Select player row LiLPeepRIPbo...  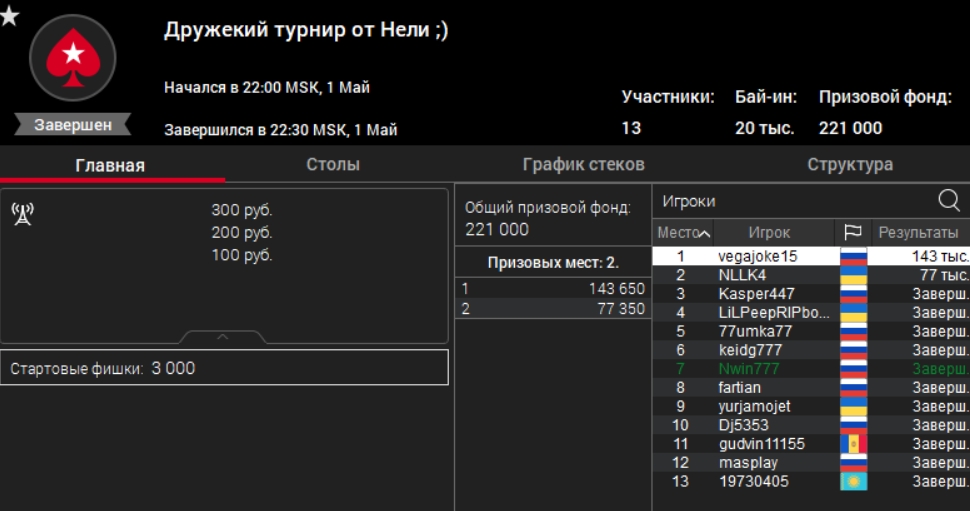click(x=811, y=312)
